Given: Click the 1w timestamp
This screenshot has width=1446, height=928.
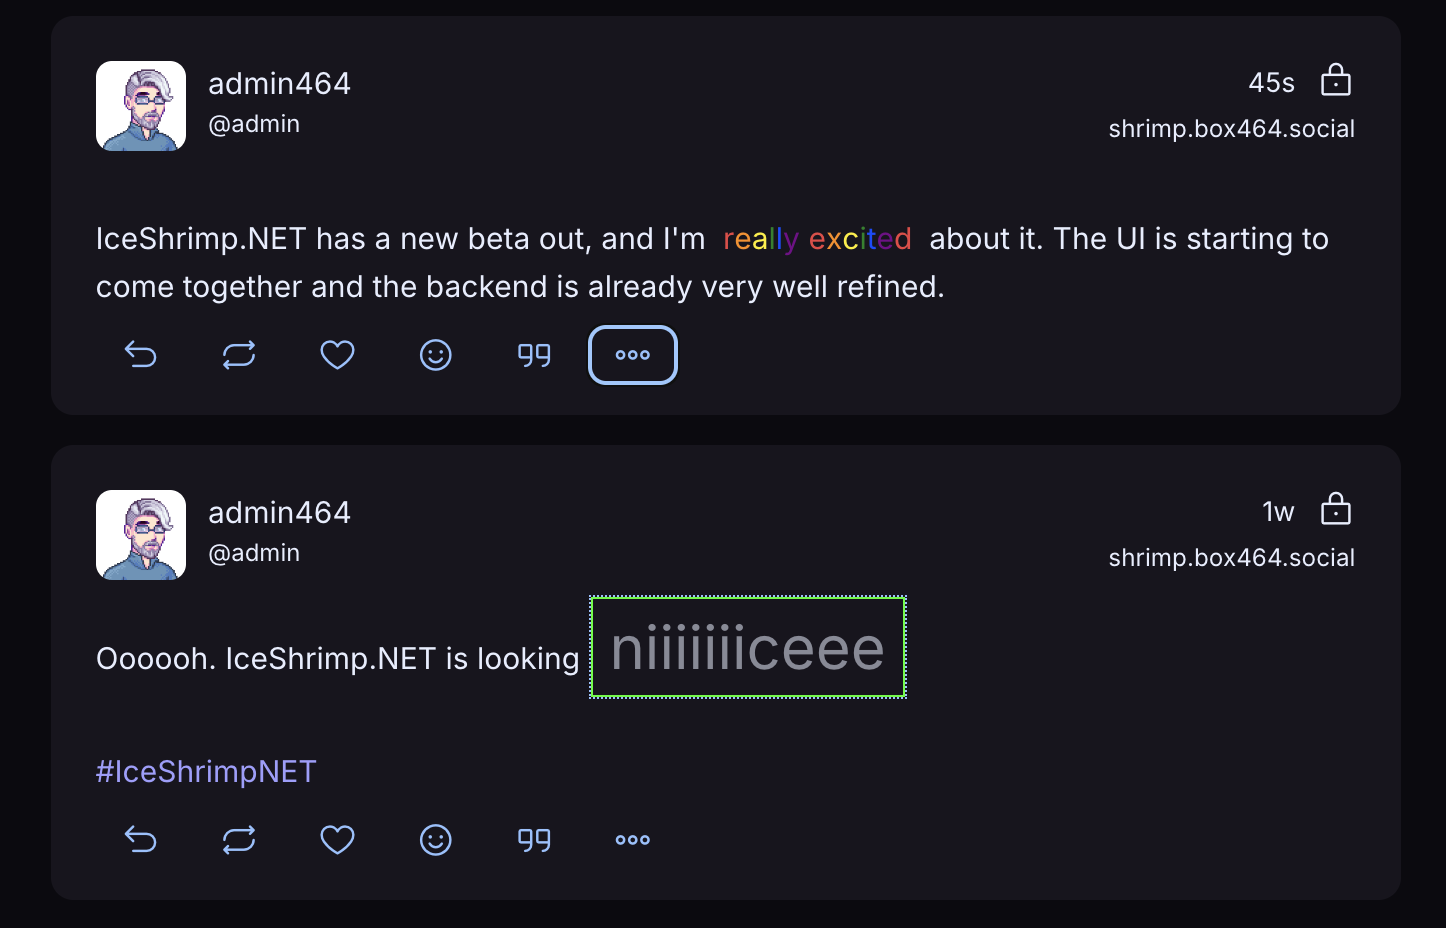Looking at the screenshot, I should point(1278,512).
